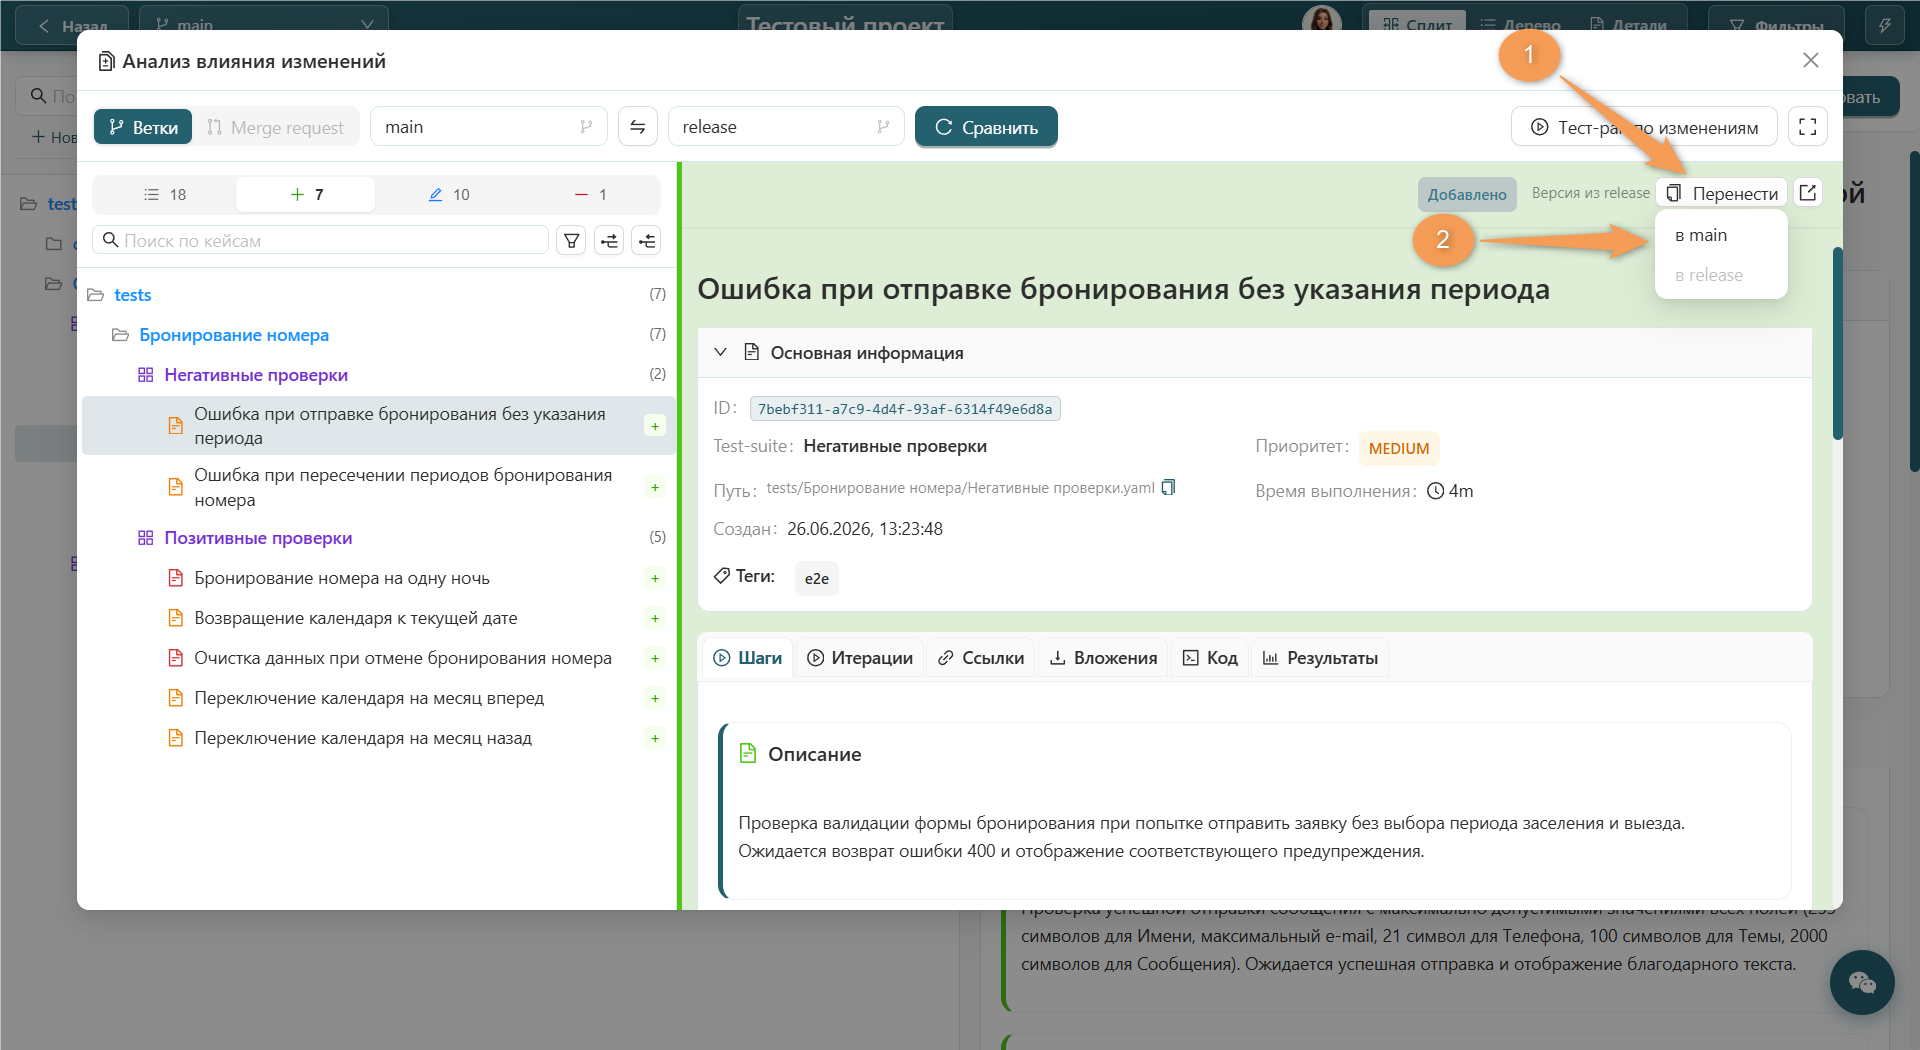Open the Итерации tab

[x=860, y=658]
